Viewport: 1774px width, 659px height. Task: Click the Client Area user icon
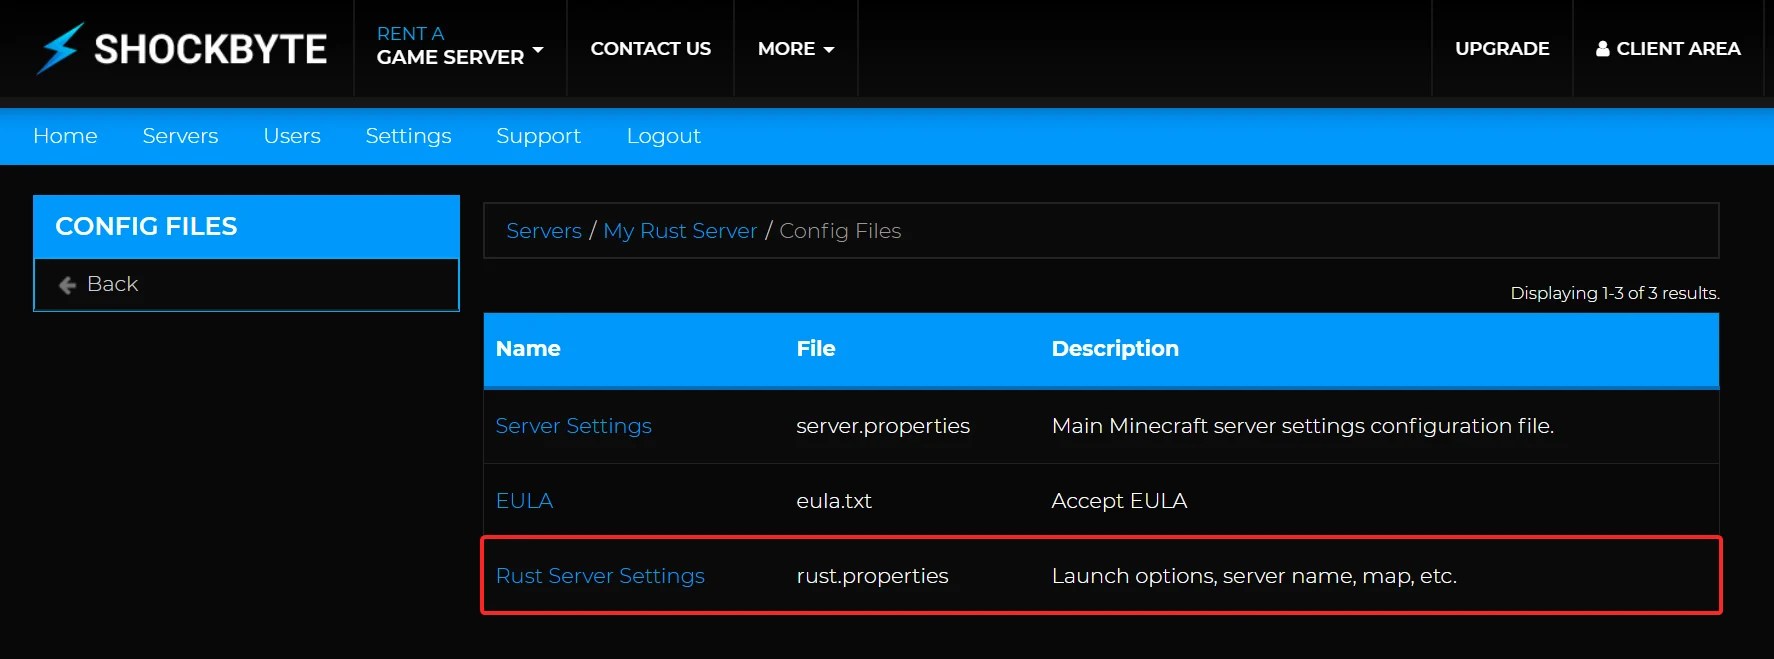coord(1603,48)
